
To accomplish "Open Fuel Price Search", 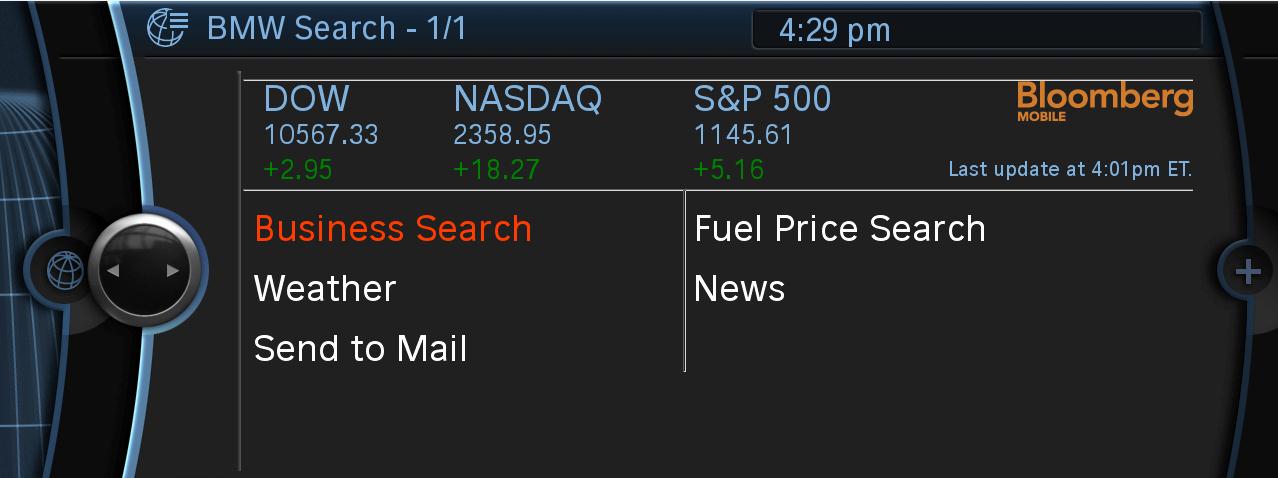I will [x=839, y=229].
